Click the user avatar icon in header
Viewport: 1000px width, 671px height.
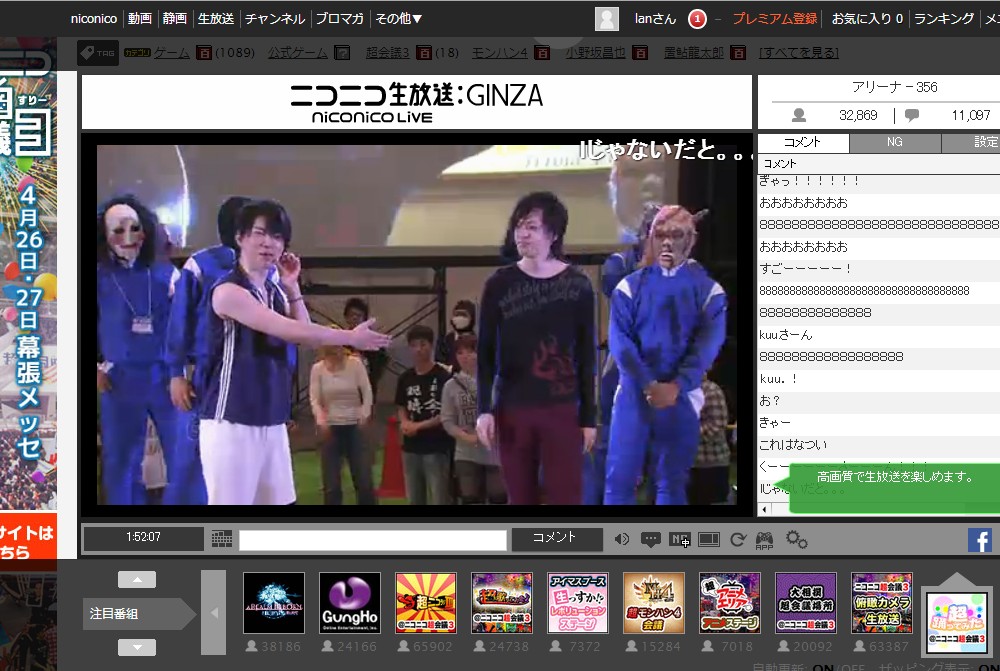(x=607, y=18)
